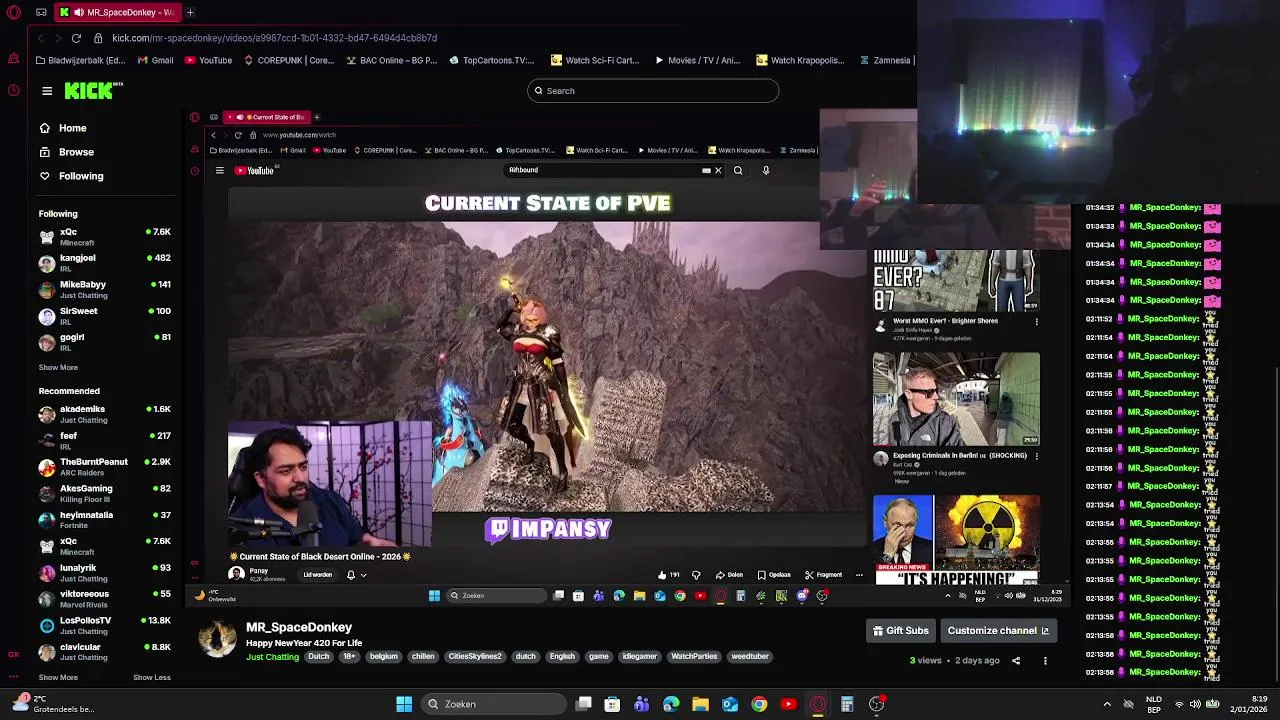The height and width of the screenshot is (720, 1280).
Task: Open akademiks' recommended channel
Action: point(104,414)
